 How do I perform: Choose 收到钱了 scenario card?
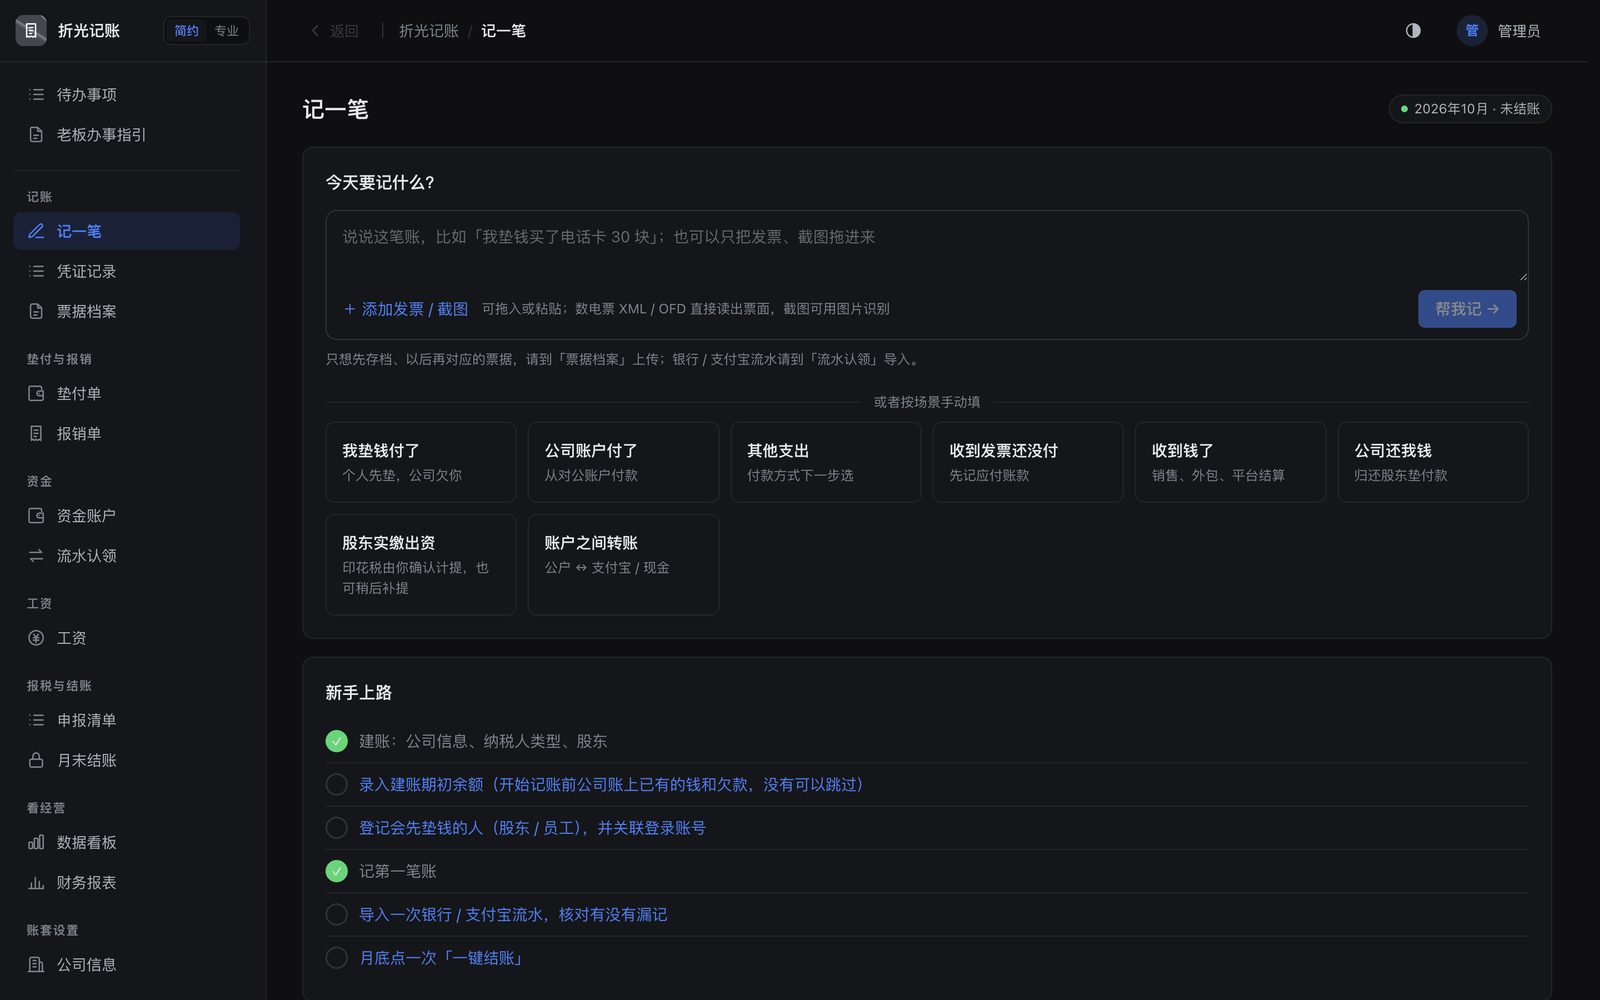coord(1230,462)
